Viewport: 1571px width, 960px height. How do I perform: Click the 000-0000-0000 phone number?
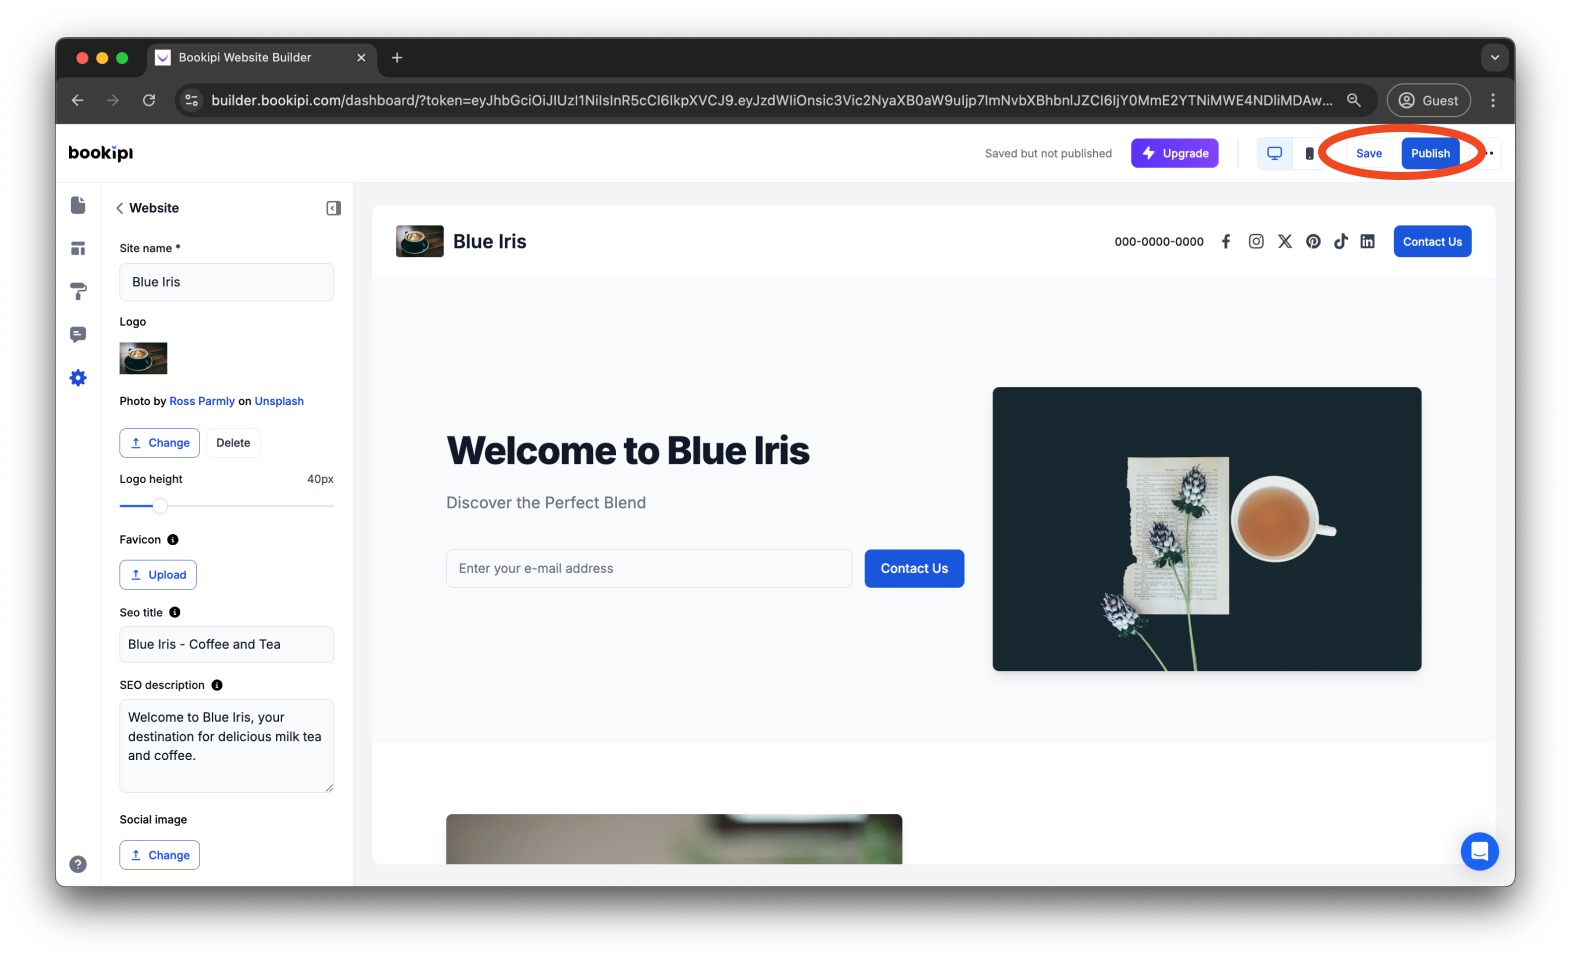[1159, 242]
